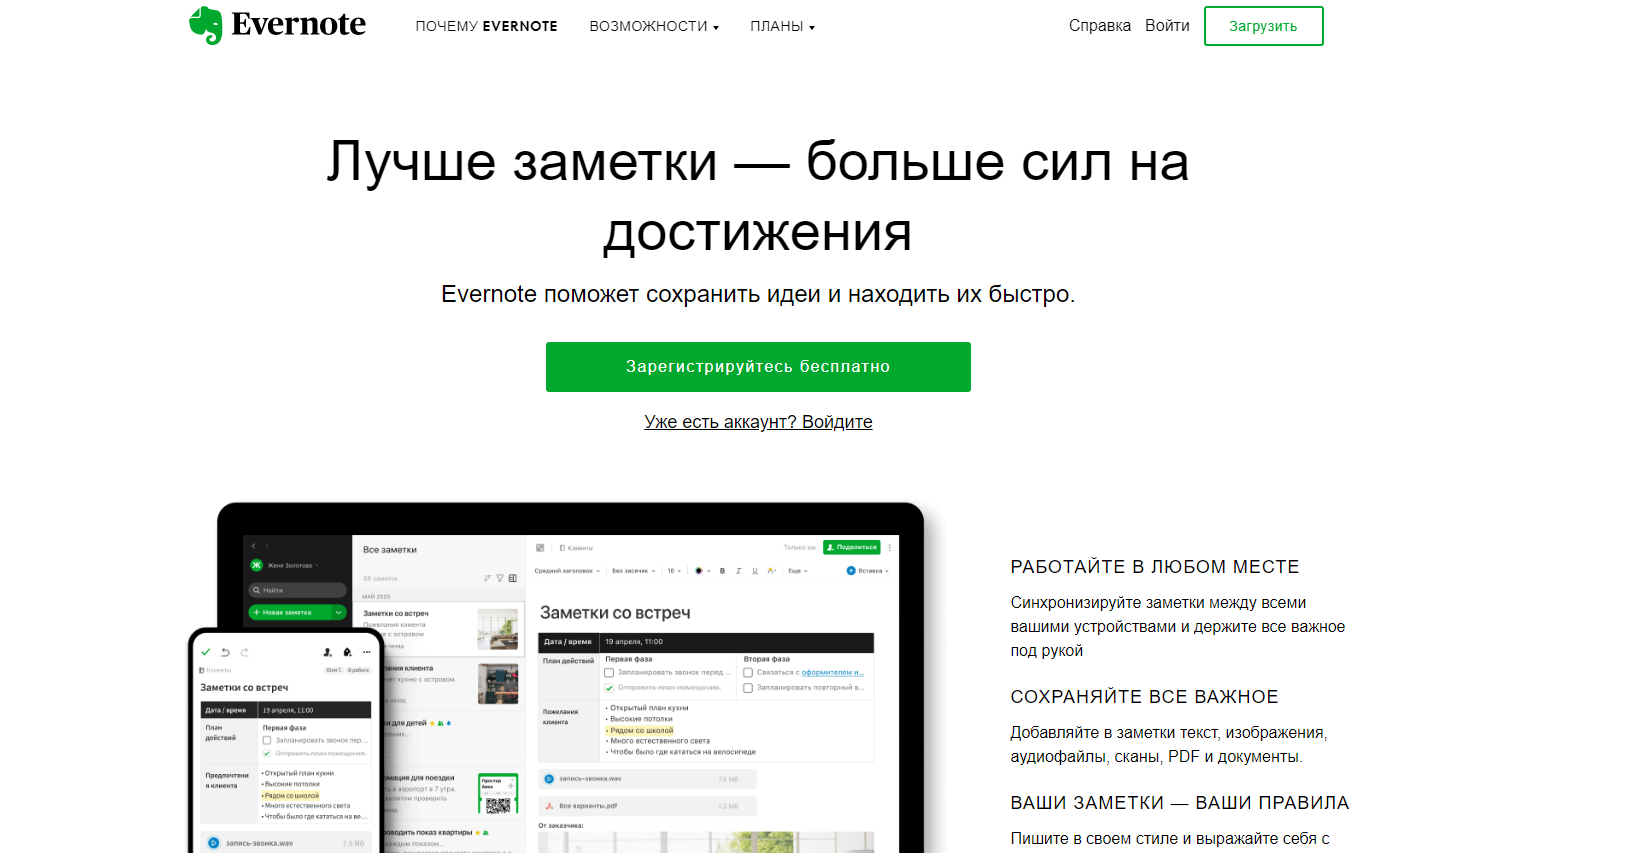Open the Средний заголовок style dropdown

[567, 571]
